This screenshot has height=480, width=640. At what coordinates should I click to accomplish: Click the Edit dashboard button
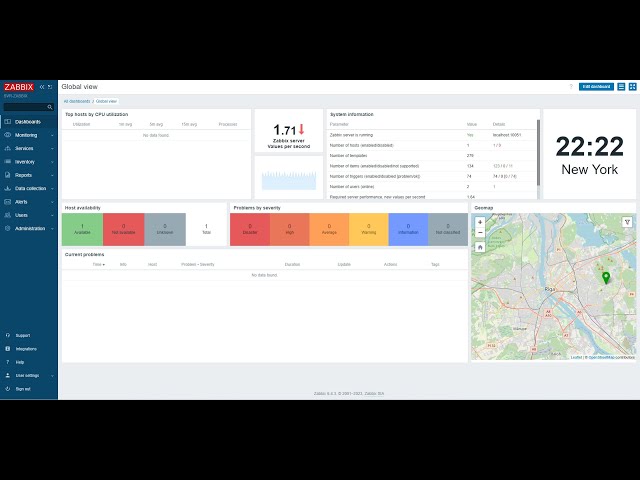pos(596,87)
